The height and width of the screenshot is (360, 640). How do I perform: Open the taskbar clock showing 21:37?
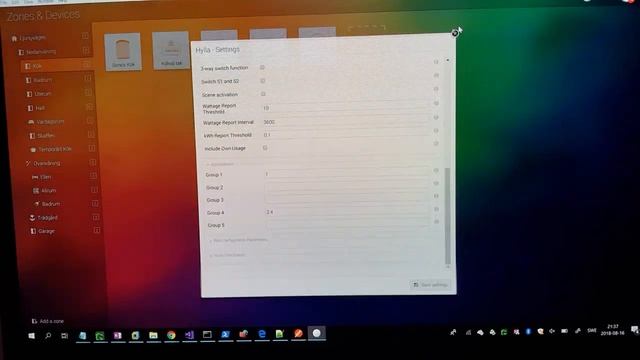pos(612,330)
